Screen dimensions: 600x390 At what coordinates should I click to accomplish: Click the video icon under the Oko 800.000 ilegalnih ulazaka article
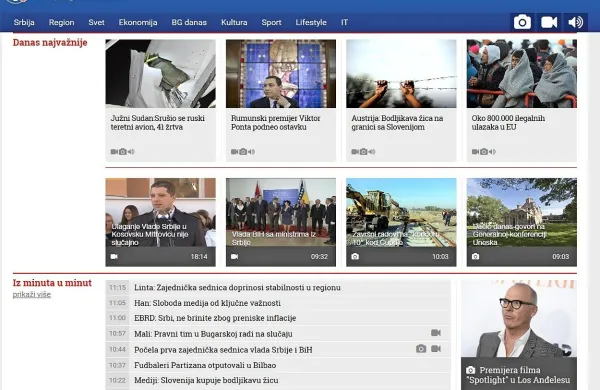click(475, 152)
